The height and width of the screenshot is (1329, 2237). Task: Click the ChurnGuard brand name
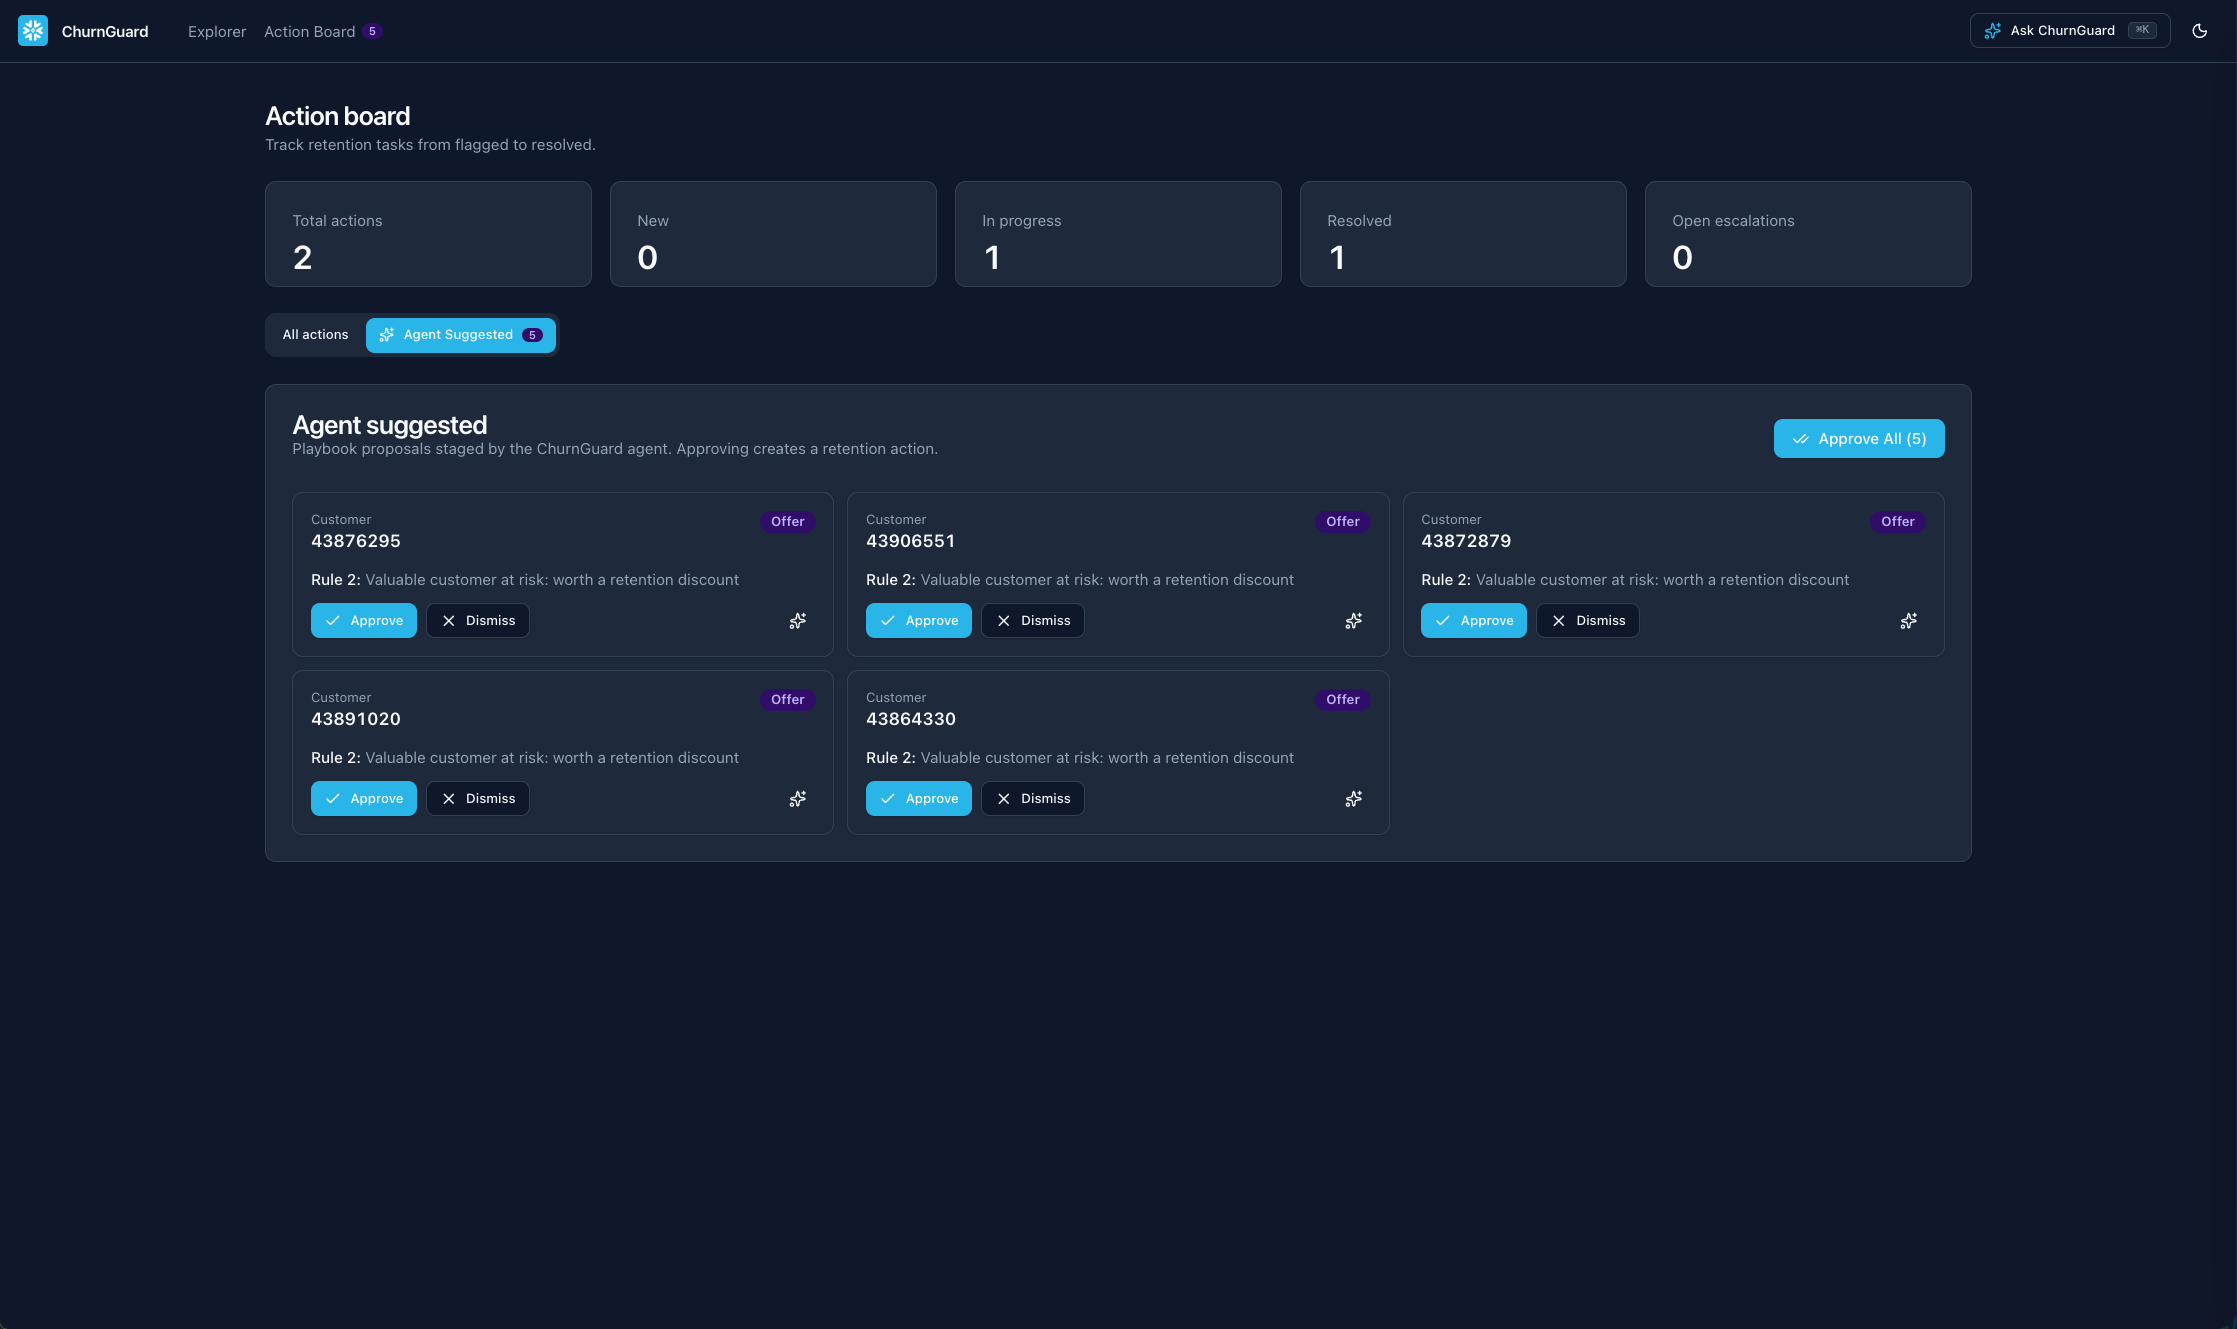[x=105, y=32]
